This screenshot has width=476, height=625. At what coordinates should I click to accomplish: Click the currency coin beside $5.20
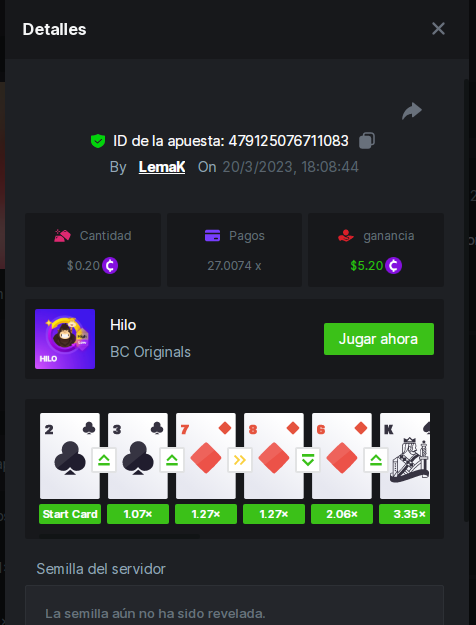393,265
